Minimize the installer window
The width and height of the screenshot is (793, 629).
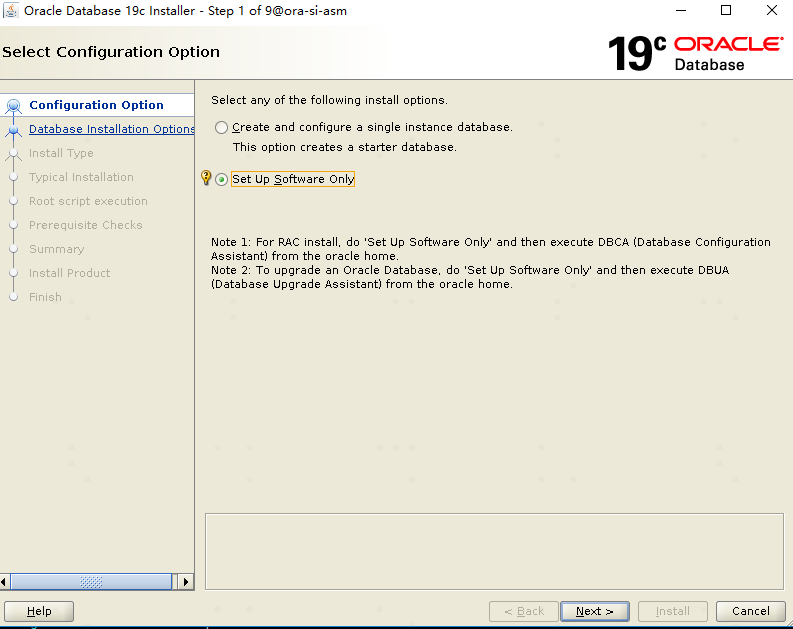point(681,11)
